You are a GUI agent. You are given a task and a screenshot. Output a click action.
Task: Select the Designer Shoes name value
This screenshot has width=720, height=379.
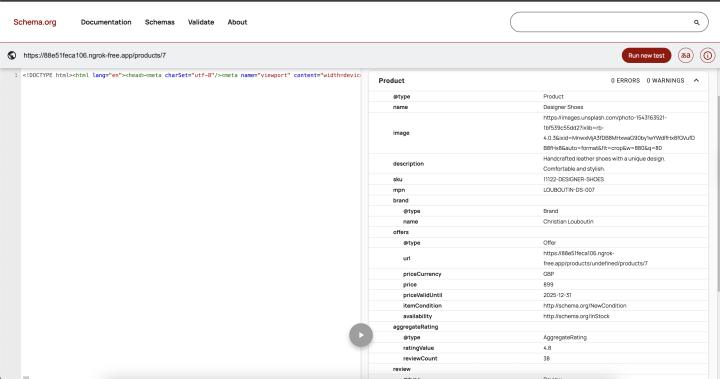click(x=563, y=107)
